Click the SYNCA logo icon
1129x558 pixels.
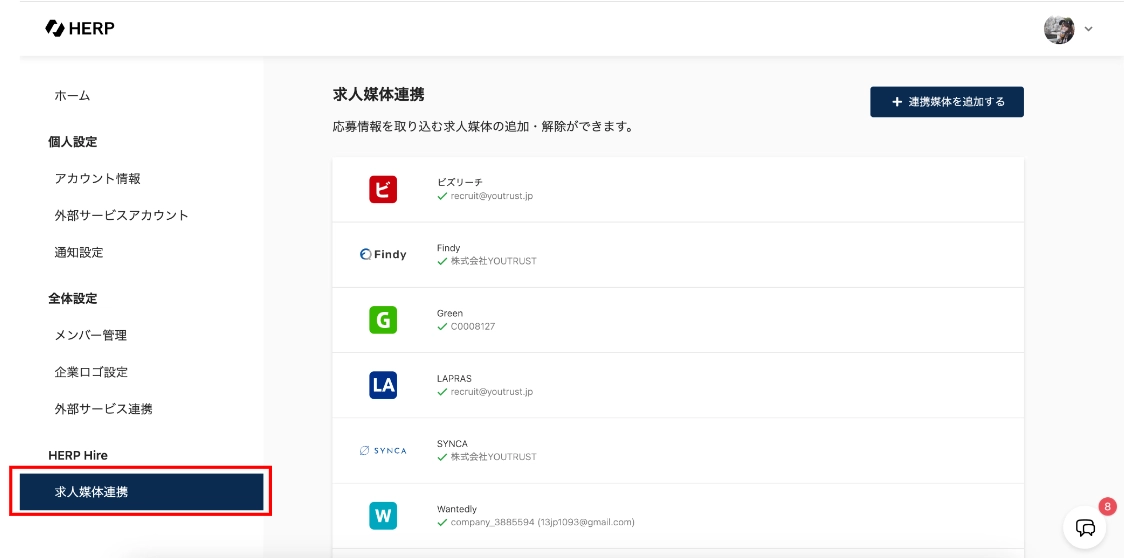point(383,451)
